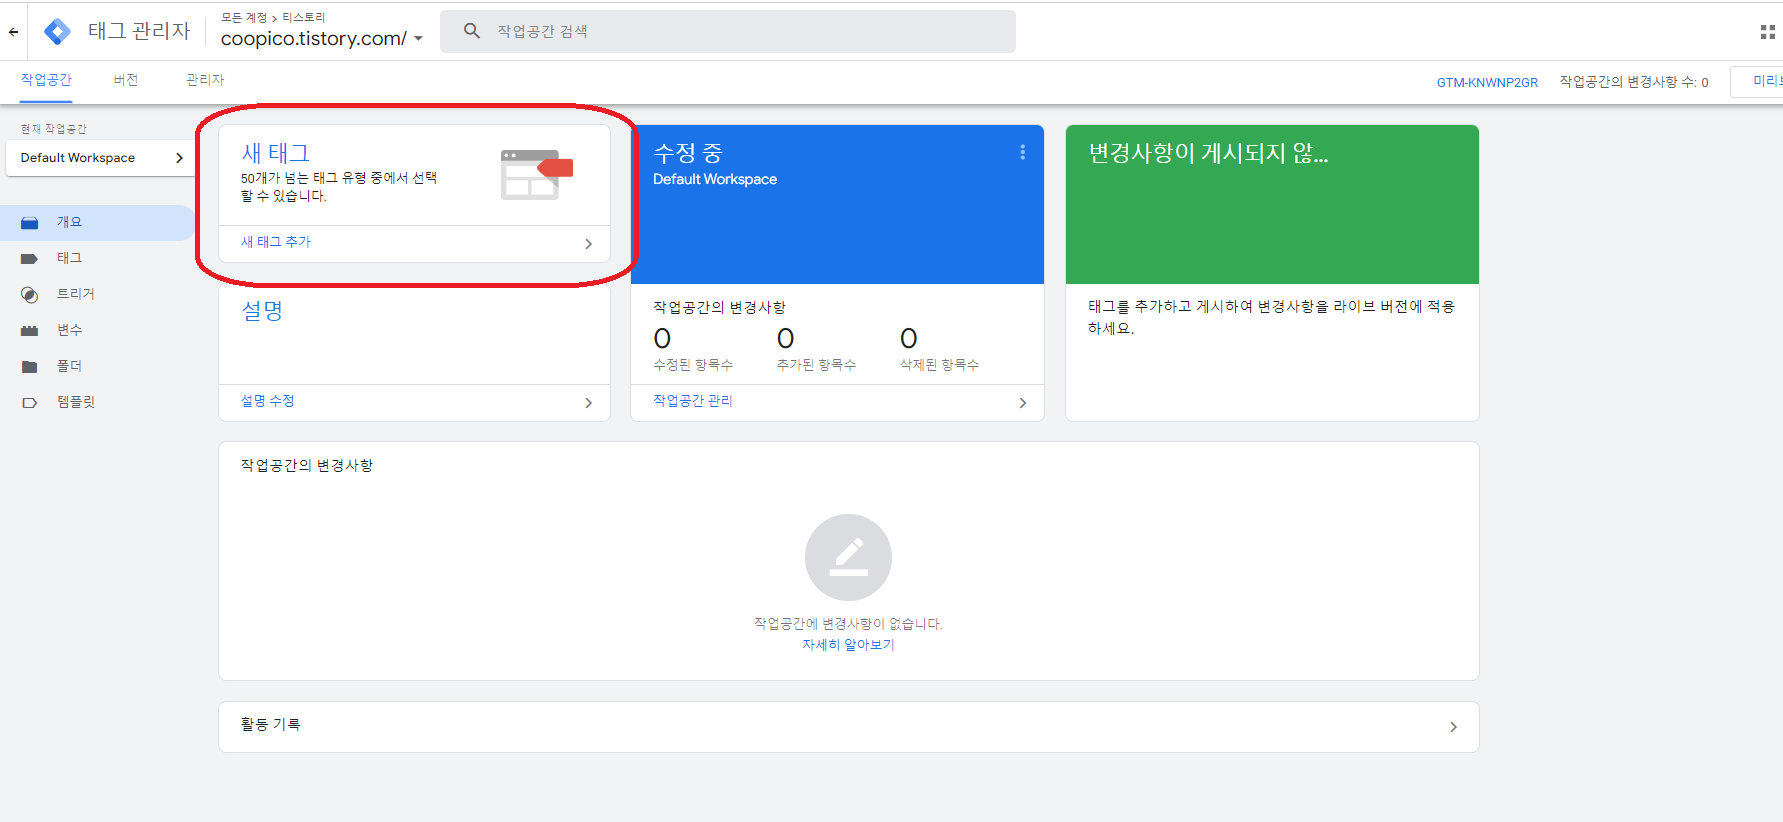Viewport: 1783px width, 822px height.
Task: Click the back arrow icon
Action: click(13, 32)
